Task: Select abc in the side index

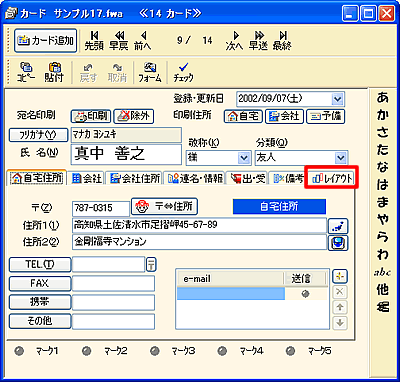Action: click(x=382, y=272)
